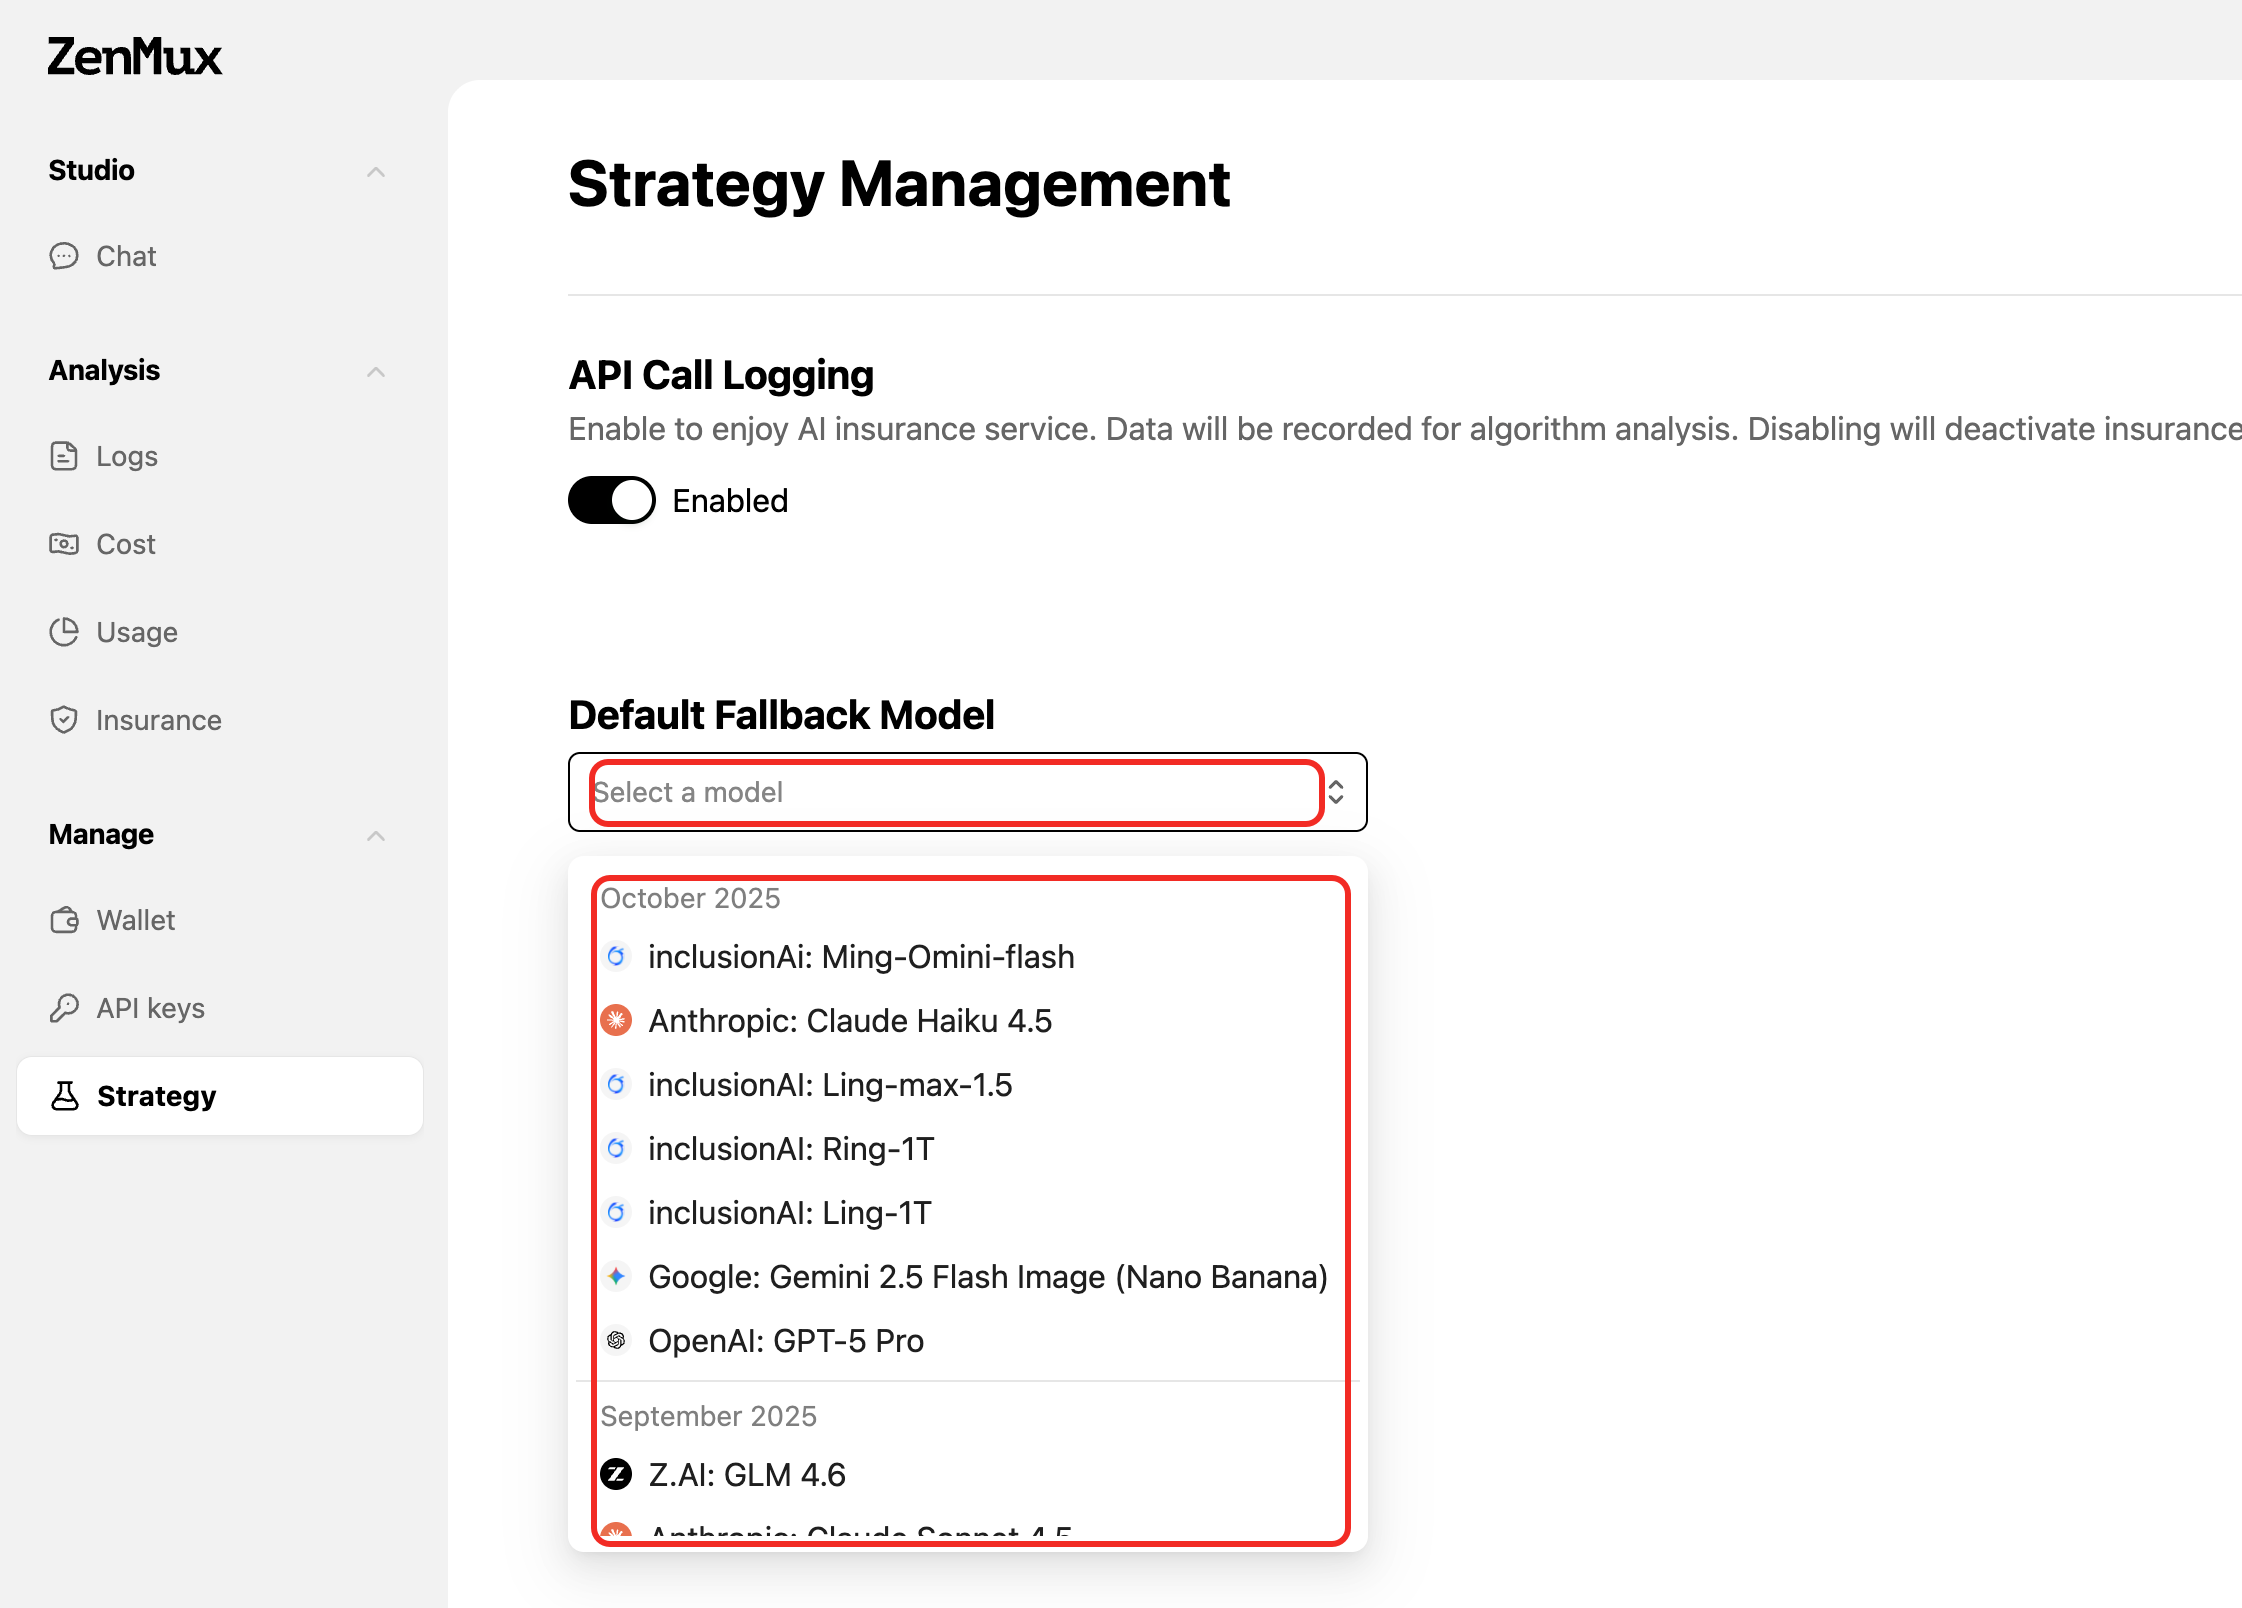
Task: Click the Cost icon under Analysis
Action: click(x=64, y=544)
